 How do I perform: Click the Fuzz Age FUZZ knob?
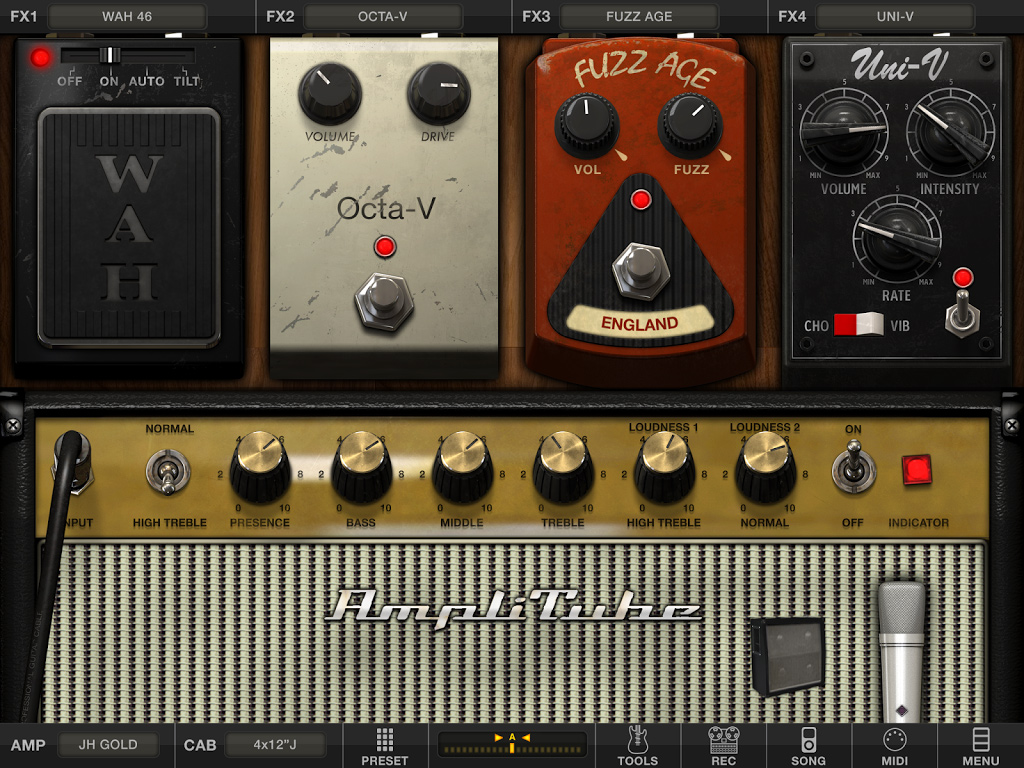click(x=690, y=125)
